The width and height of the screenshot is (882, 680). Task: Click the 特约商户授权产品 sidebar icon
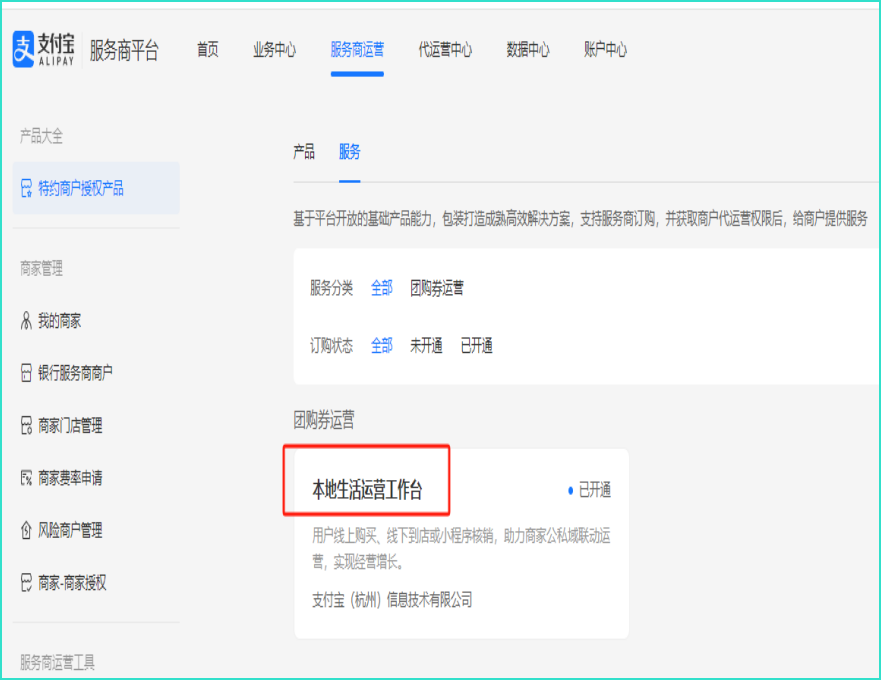(27, 189)
